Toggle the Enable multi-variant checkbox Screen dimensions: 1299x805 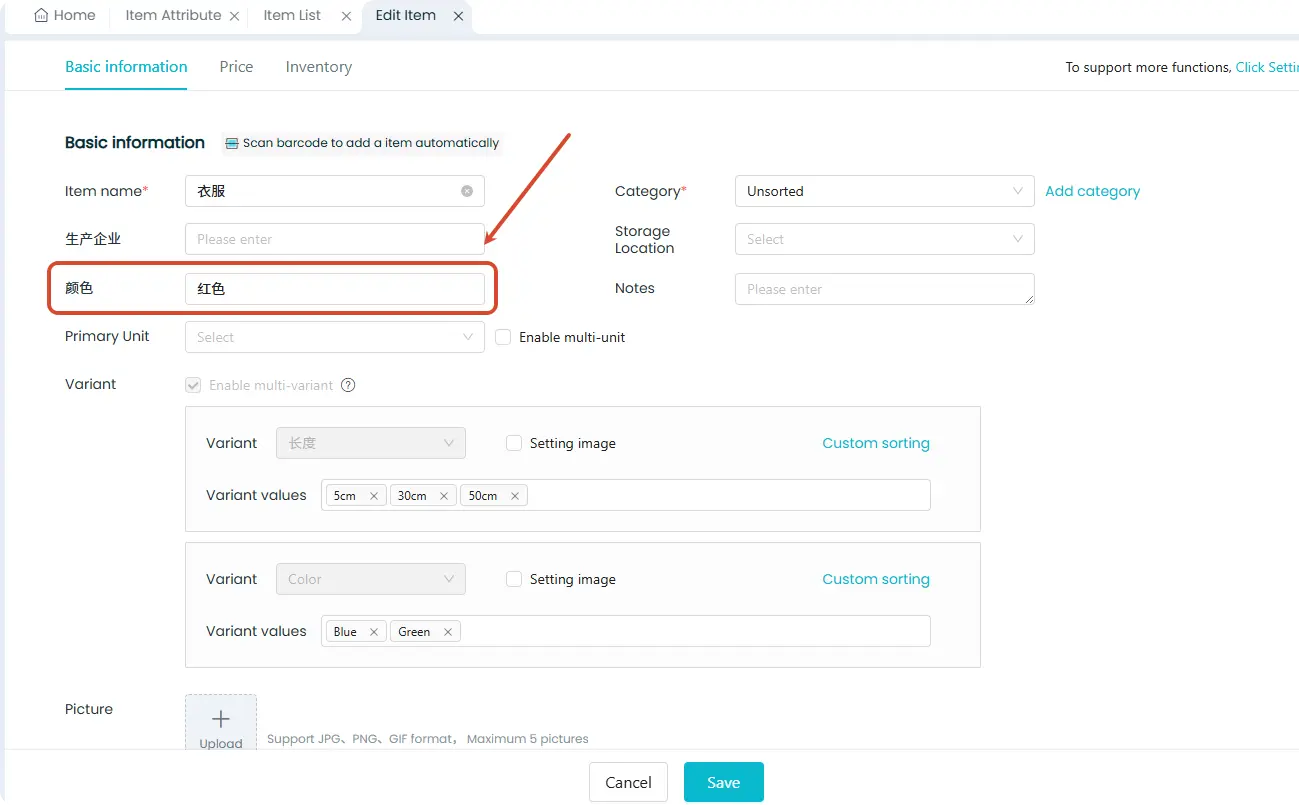point(193,385)
